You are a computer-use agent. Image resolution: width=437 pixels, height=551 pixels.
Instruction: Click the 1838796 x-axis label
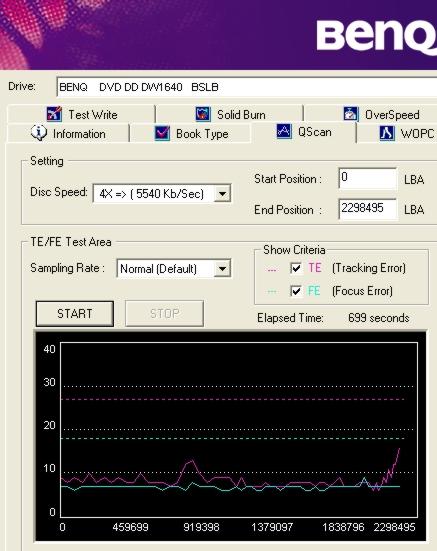(x=343, y=527)
